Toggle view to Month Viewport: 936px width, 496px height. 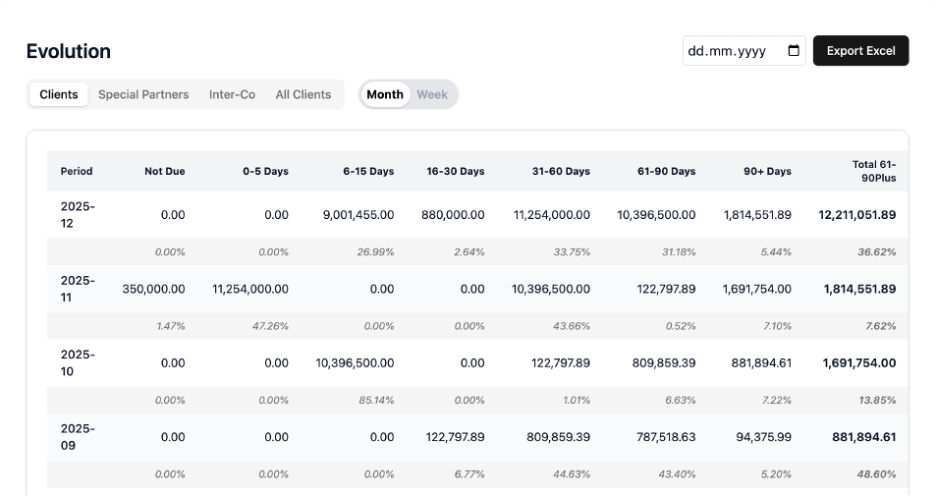(x=385, y=95)
